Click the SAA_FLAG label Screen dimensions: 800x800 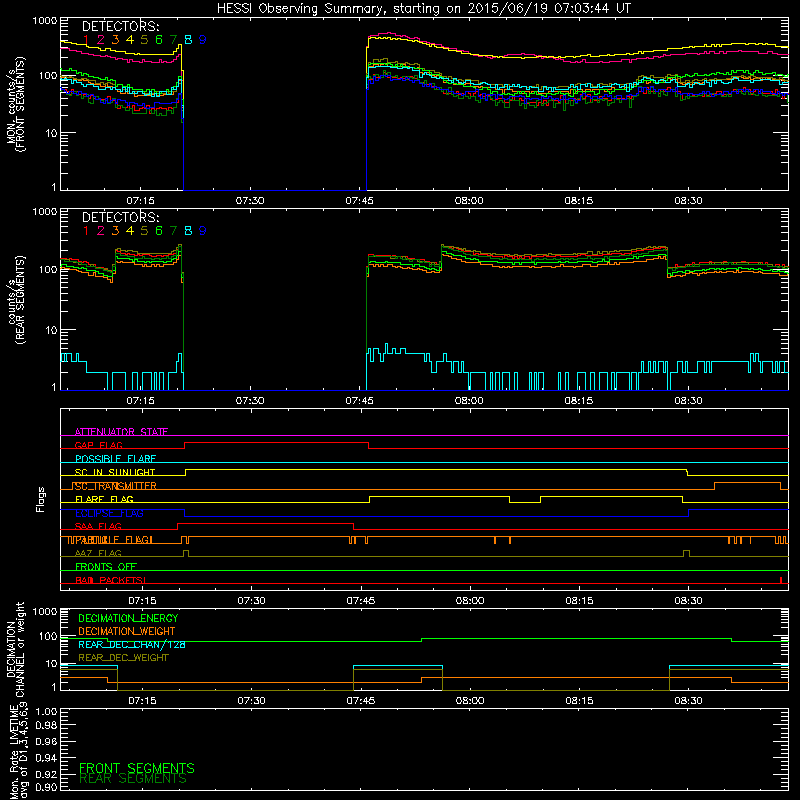98,527
